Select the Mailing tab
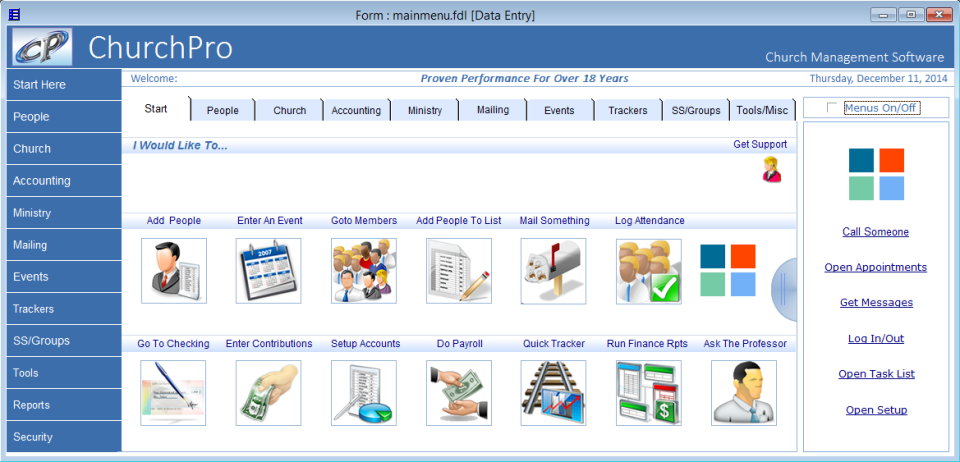The width and height of the screenshot is (960, 462). (493, 110)
